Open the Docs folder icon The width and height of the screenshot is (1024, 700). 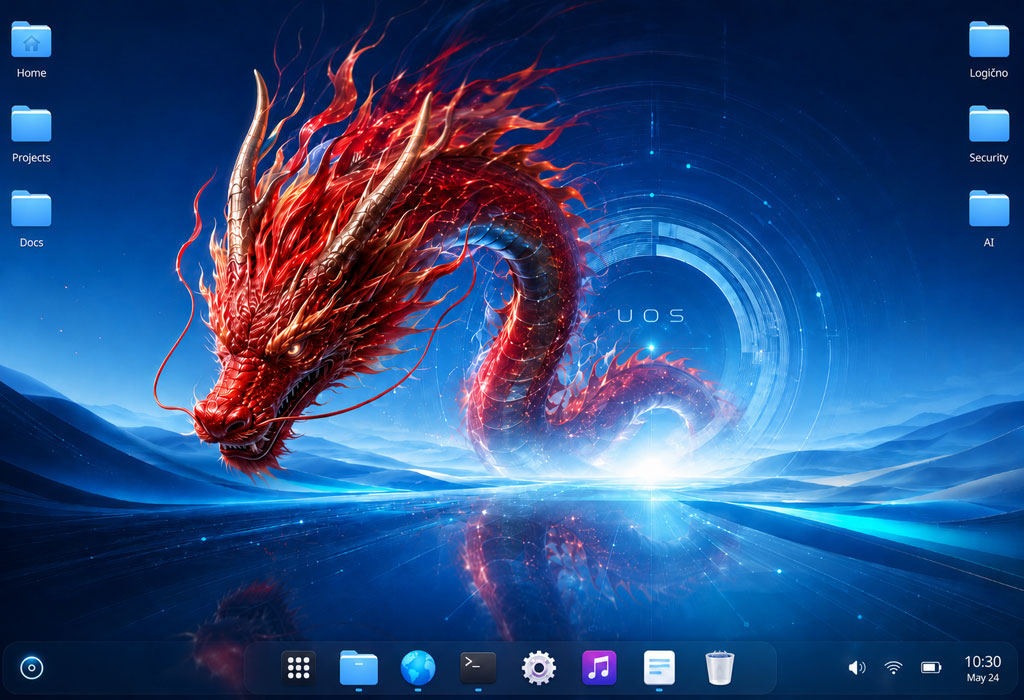(x=31, y=209)
